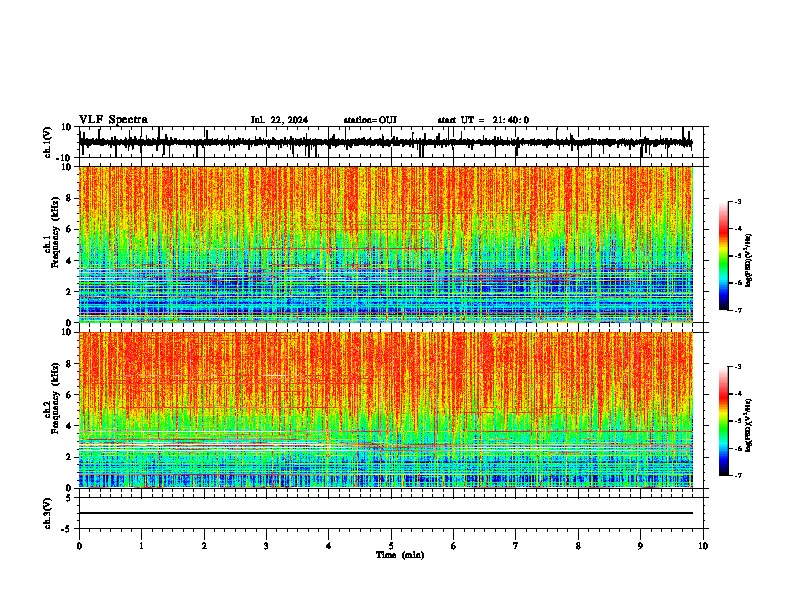Click the ch.2 log(PSD) color bar label
The height and width of the screenshot is (612, 792).
tap(748, 426)
